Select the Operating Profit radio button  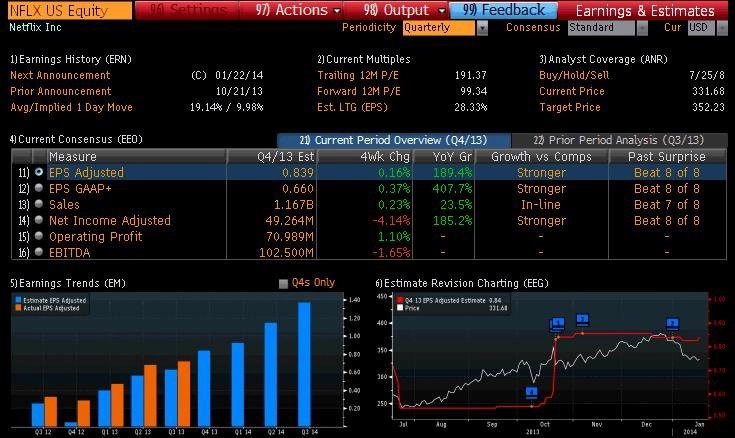pos(39,236)
